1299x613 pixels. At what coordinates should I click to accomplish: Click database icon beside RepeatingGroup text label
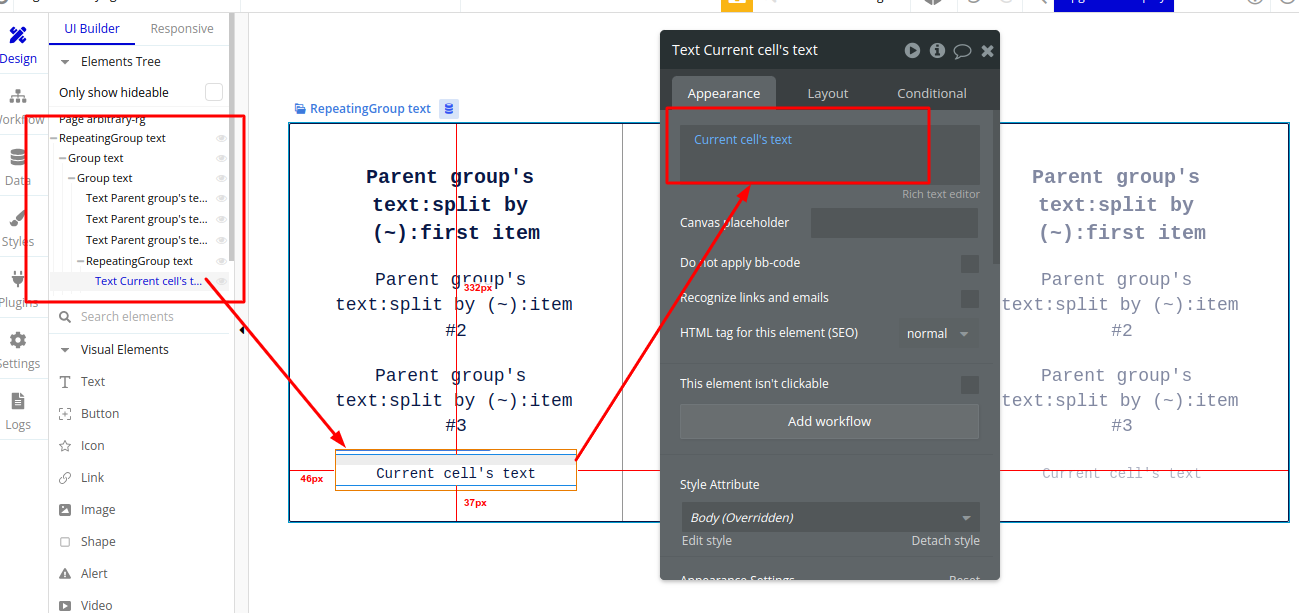(449, 109)
